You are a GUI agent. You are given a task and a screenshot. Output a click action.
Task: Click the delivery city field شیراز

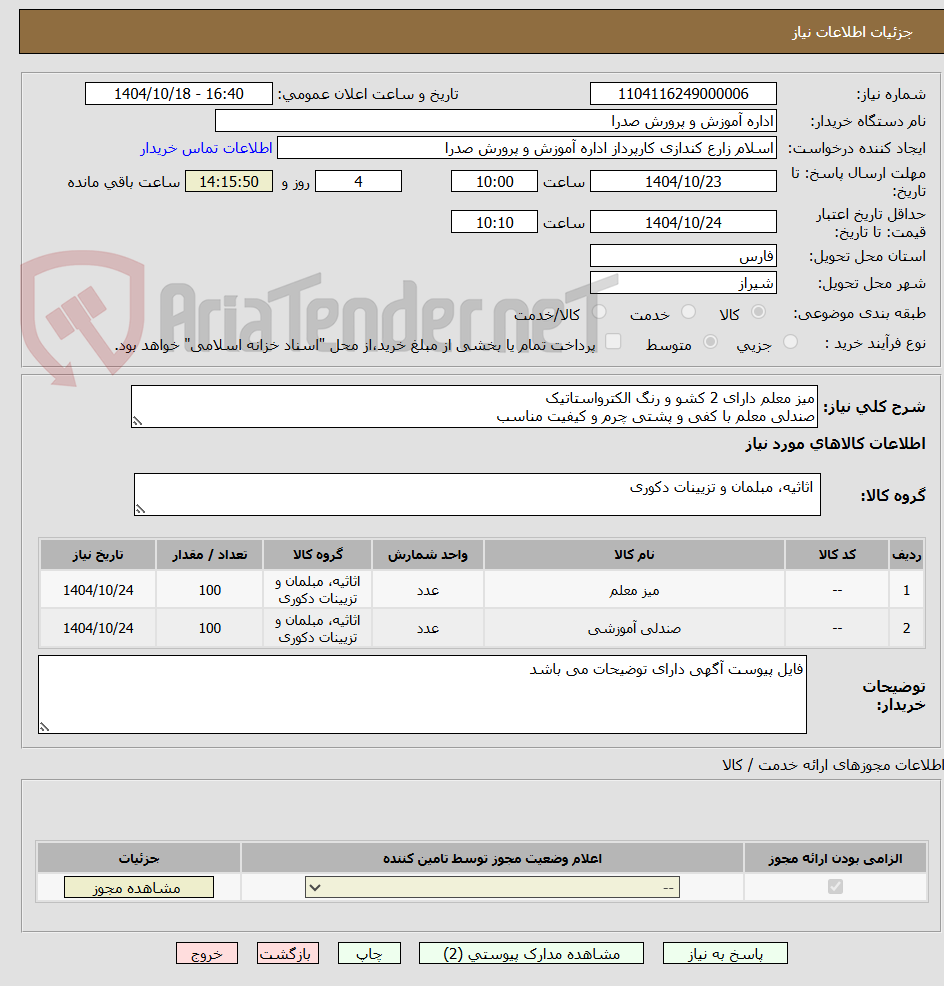pyautogui.click(x=683, y=283)
